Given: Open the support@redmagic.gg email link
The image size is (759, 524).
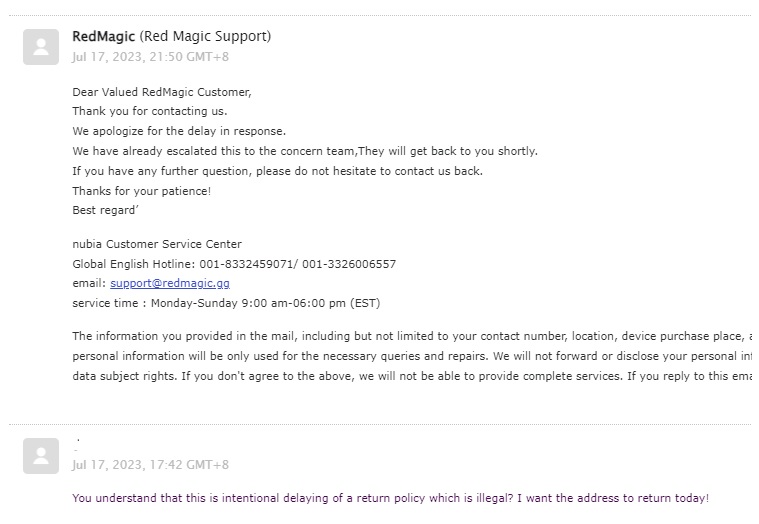Looking at the screenshot, I should (x=170, y=283).
